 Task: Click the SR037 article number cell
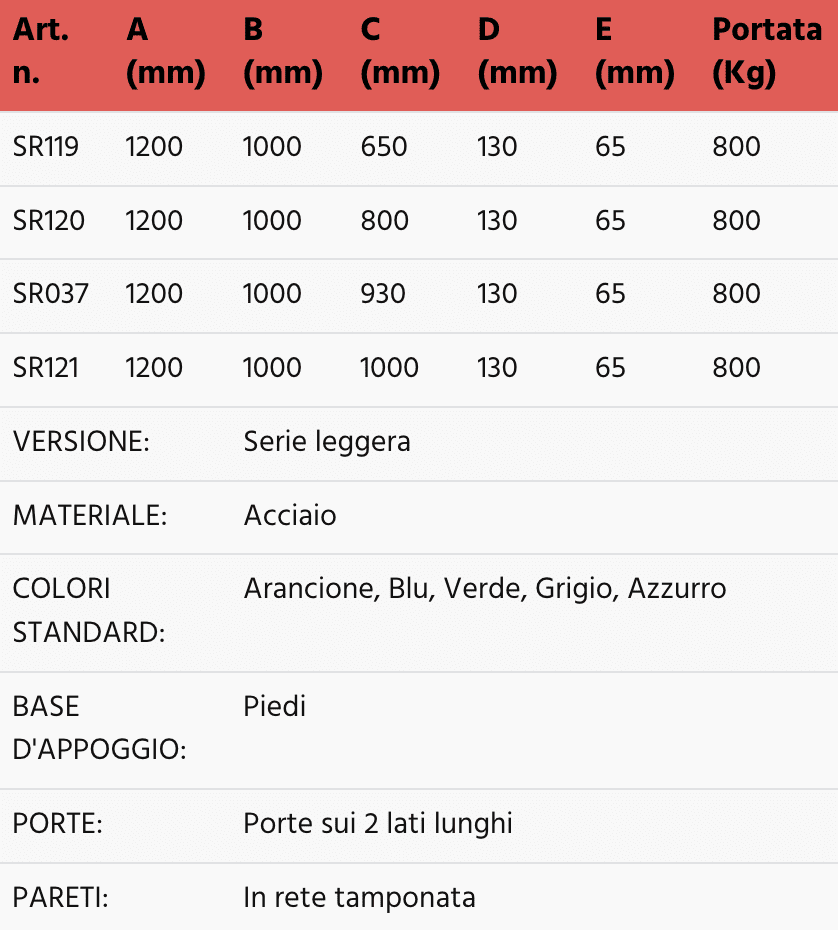point(51,294)
